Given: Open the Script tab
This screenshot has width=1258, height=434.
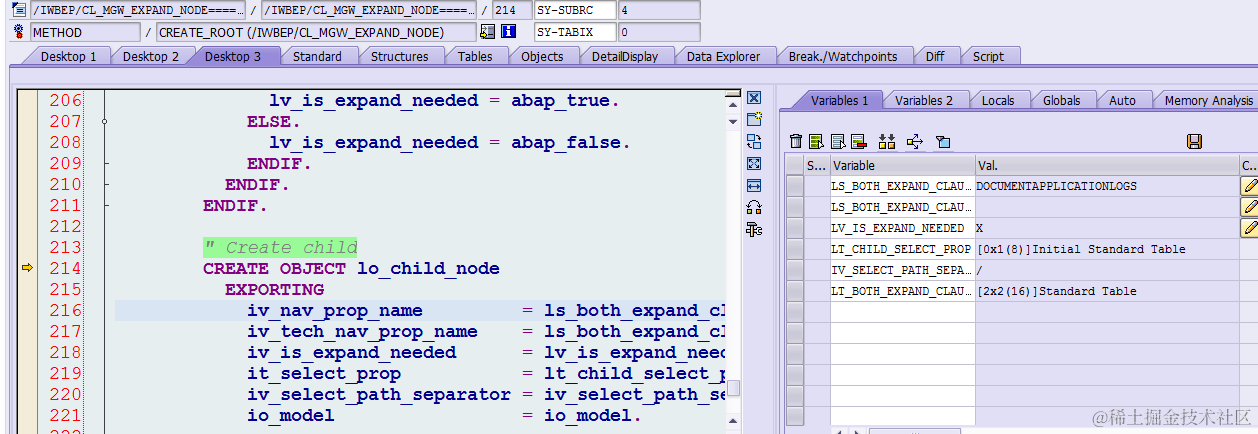Looking at the screenshot, I should click(x=988, y=56).
